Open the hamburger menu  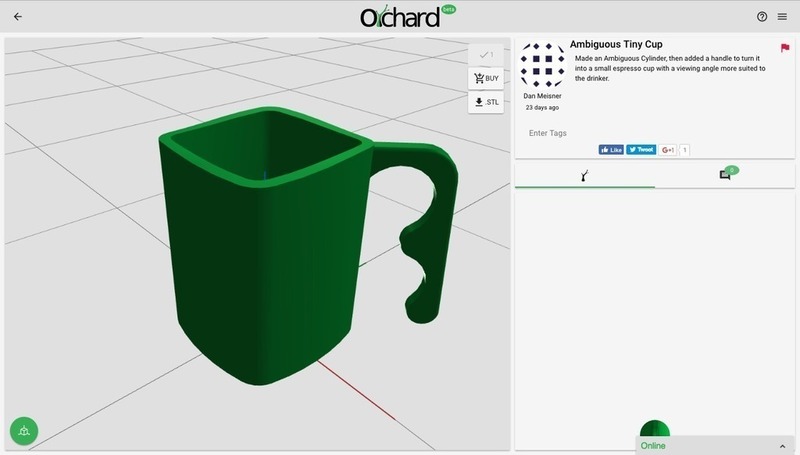pyautogui.click(x=782, y=17)
